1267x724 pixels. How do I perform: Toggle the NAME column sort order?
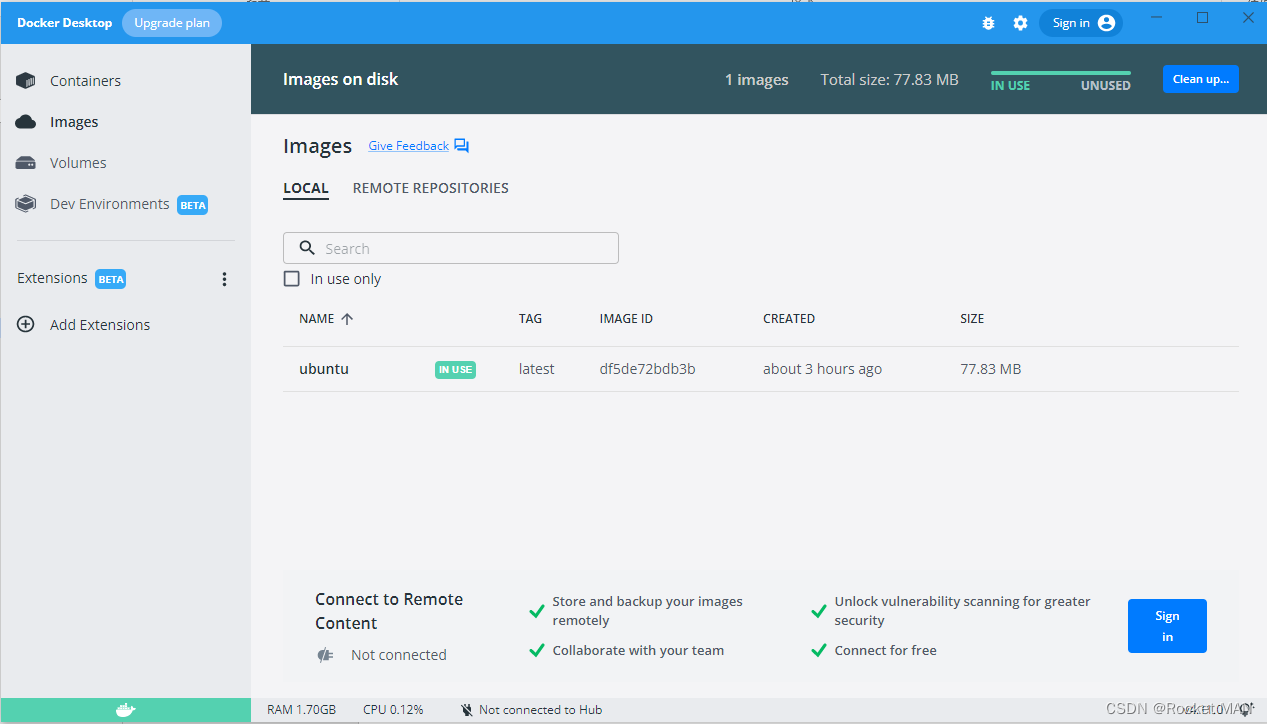345,318
